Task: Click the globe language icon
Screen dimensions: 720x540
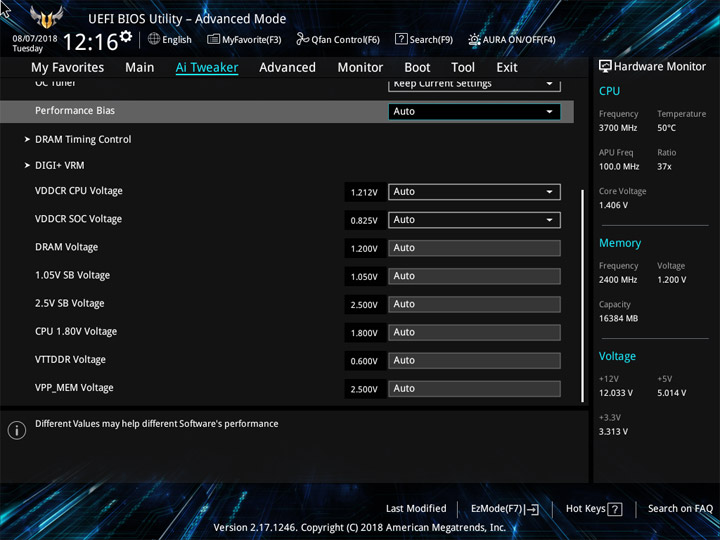Action: (x=154, y=39)
